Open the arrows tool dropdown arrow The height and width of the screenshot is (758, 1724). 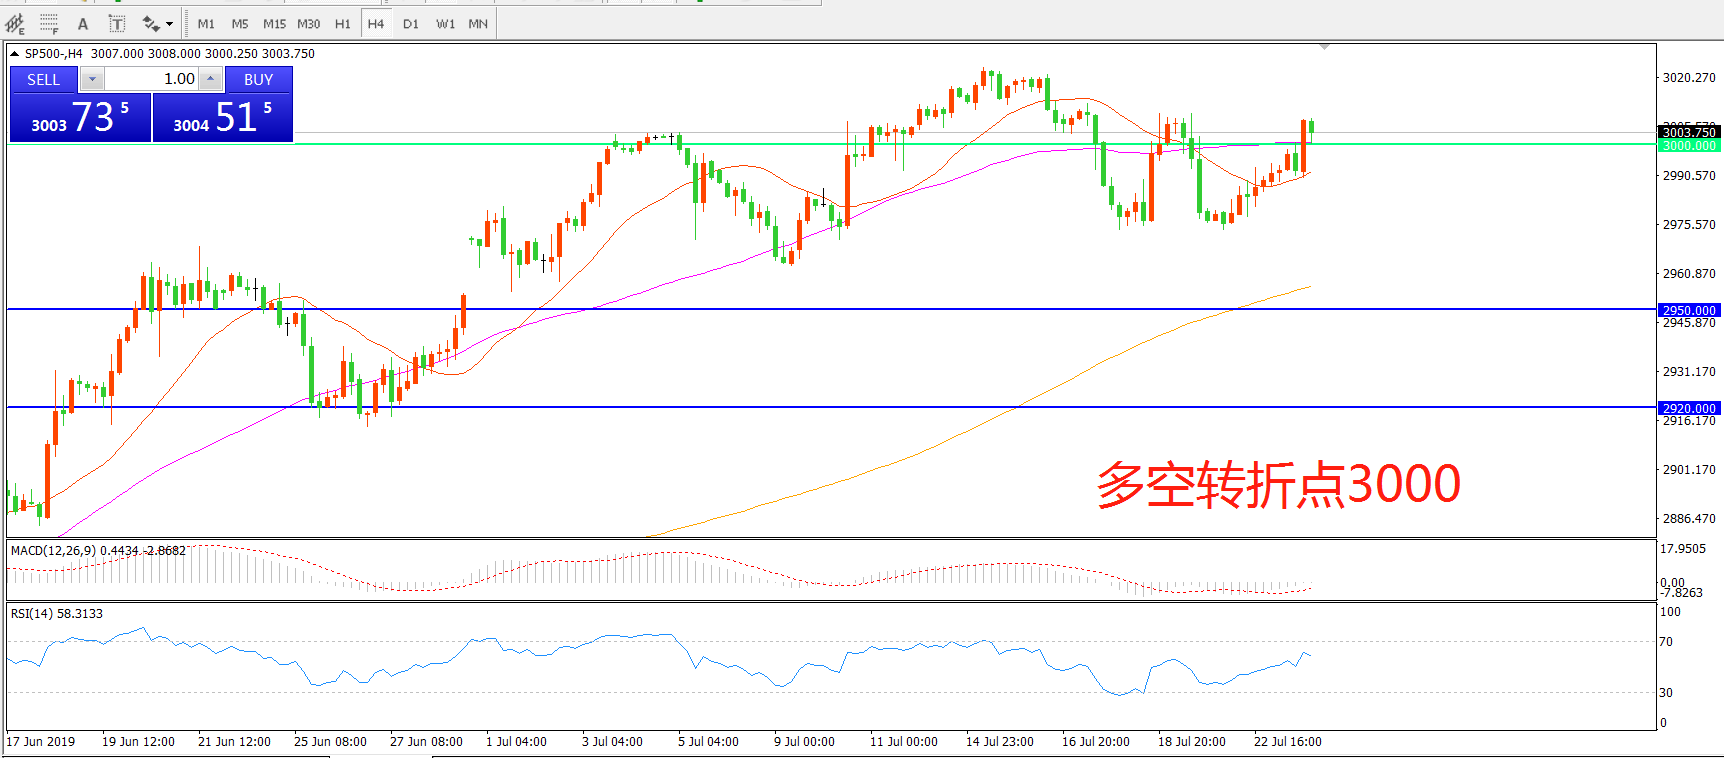coord(169,23)
